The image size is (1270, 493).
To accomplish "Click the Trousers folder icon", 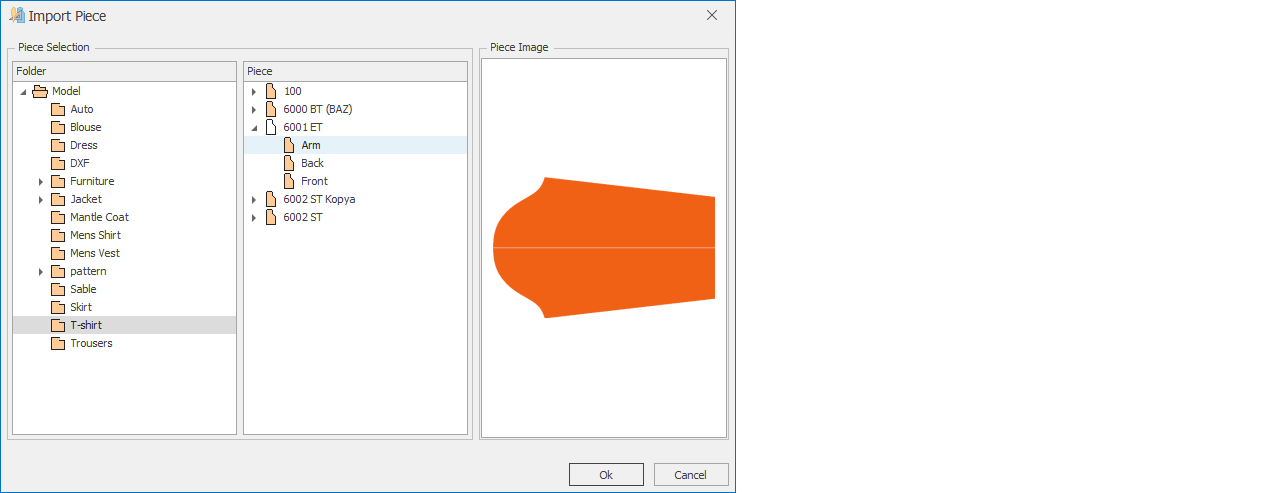I will point(58,343).
